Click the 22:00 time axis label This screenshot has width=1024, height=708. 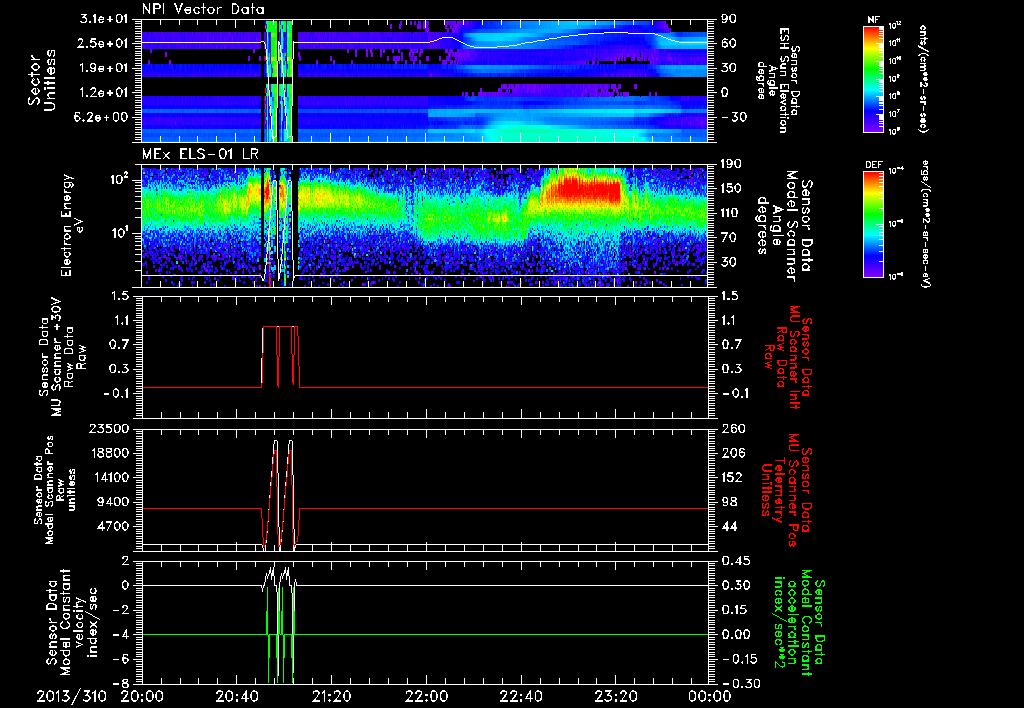[x=426, y=696]
